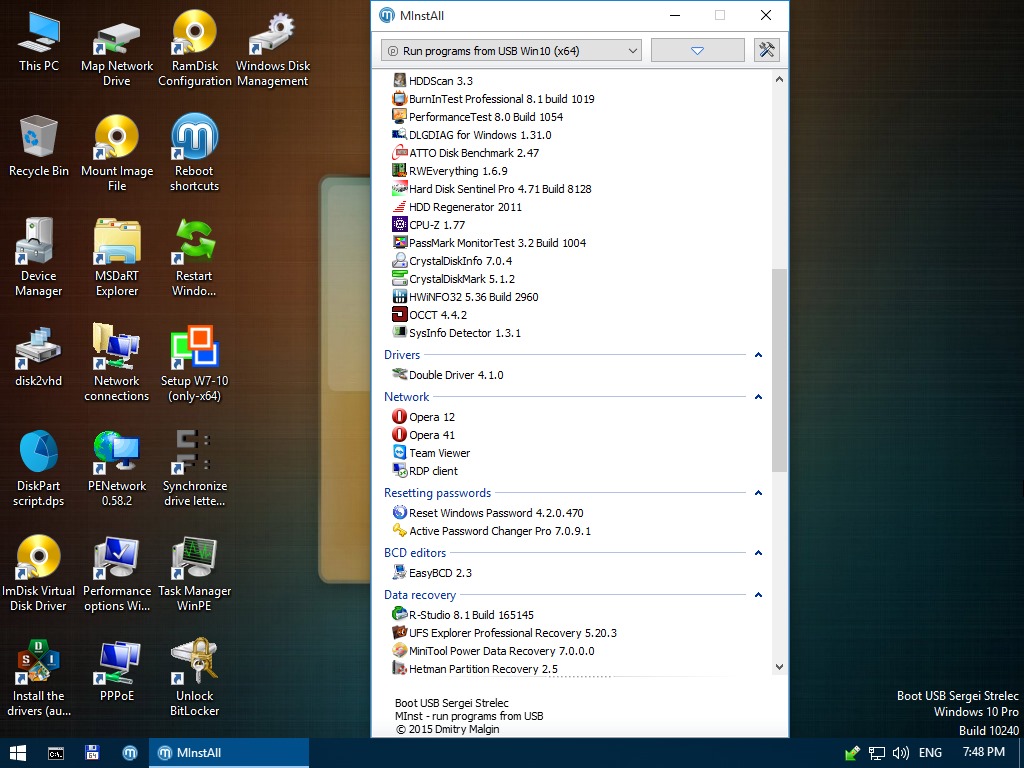The height and width of the screenshot is (768, 1024).
Task: Click the MInstAll settings tools icon
Action: [x=767, y=50]
